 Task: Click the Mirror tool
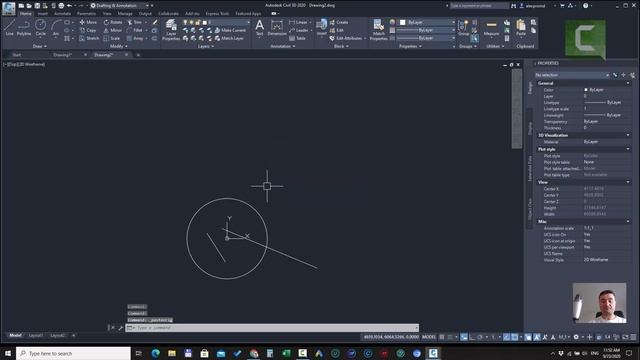113,30
